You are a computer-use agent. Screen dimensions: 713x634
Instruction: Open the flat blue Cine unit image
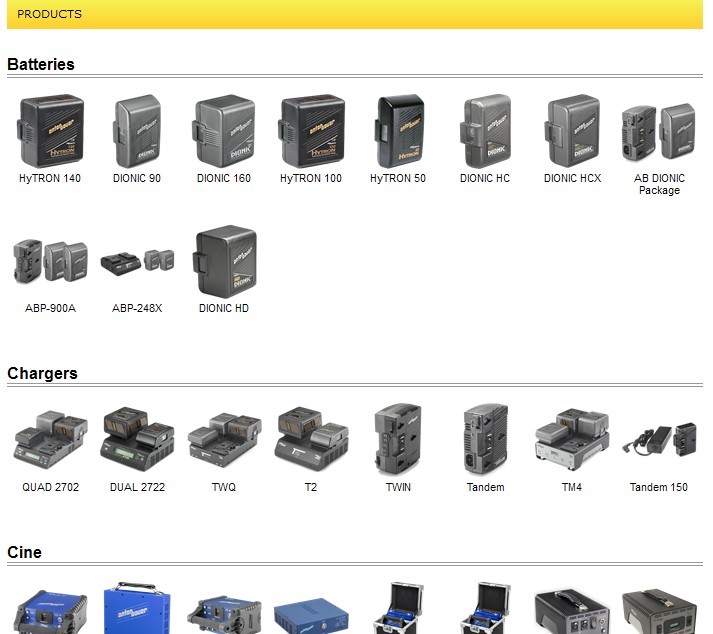(311, 616)
